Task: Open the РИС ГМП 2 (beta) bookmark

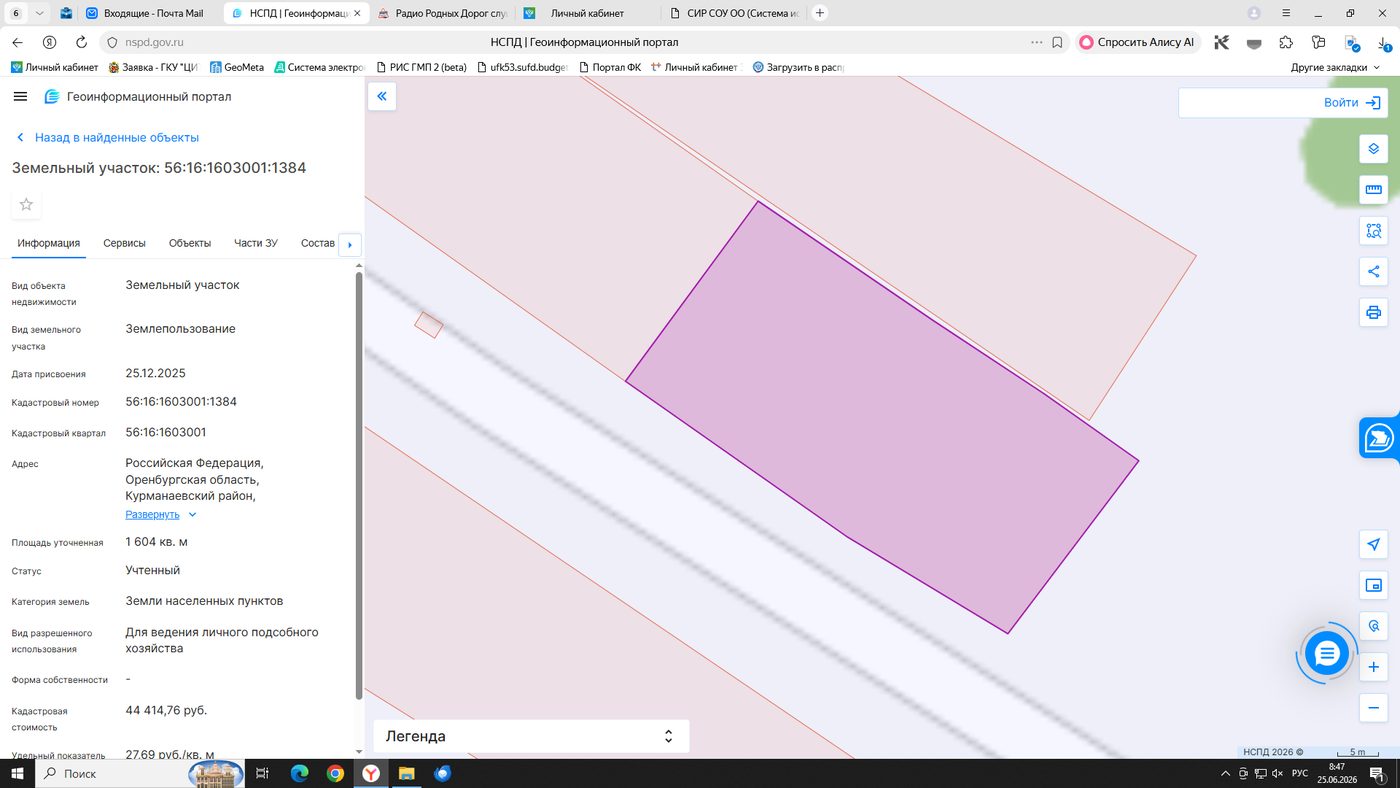Action: click(421, 67)
